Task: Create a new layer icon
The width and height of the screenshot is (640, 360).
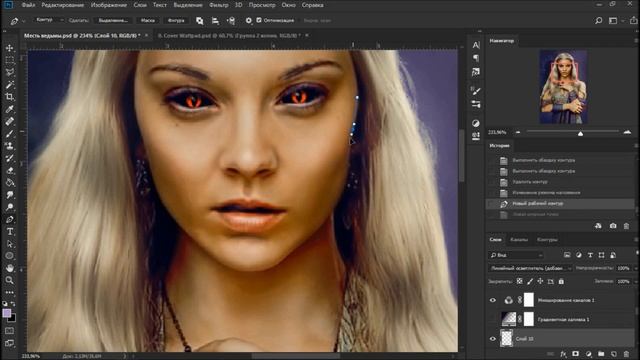Action: coord(614,354)
